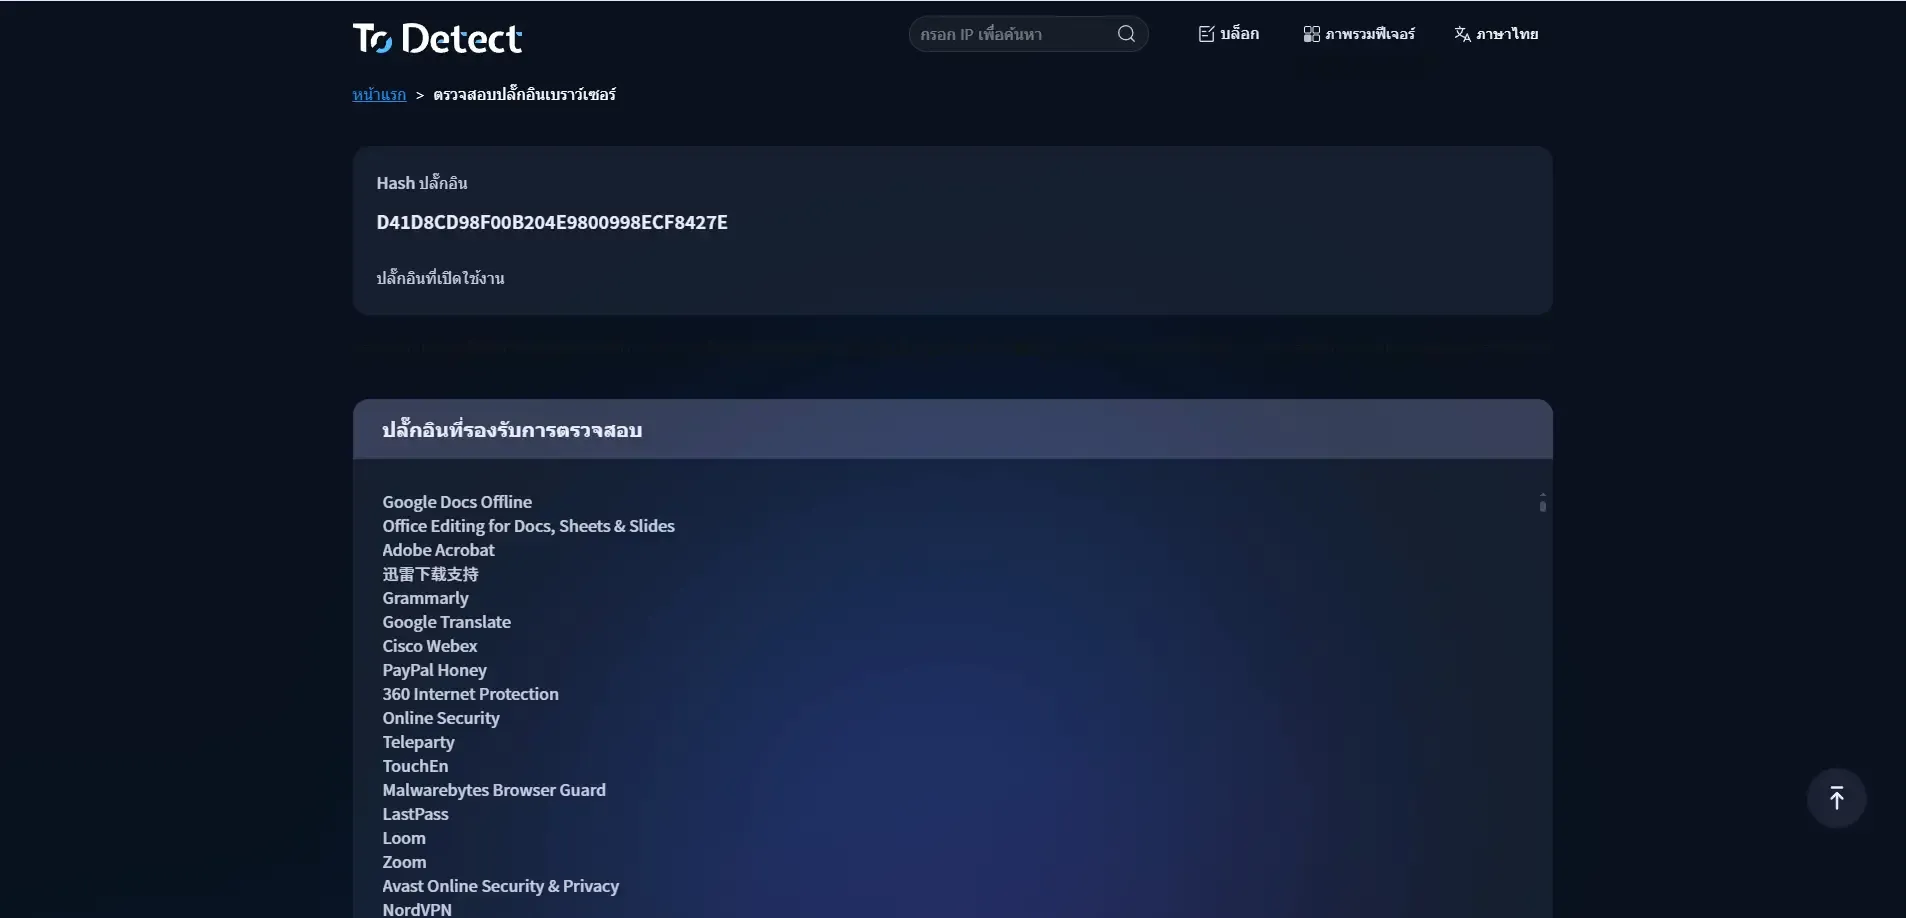The image size is (1906, 918).
Task: Select the Adobe Acrobat entry
Action: tap(438, 550)
